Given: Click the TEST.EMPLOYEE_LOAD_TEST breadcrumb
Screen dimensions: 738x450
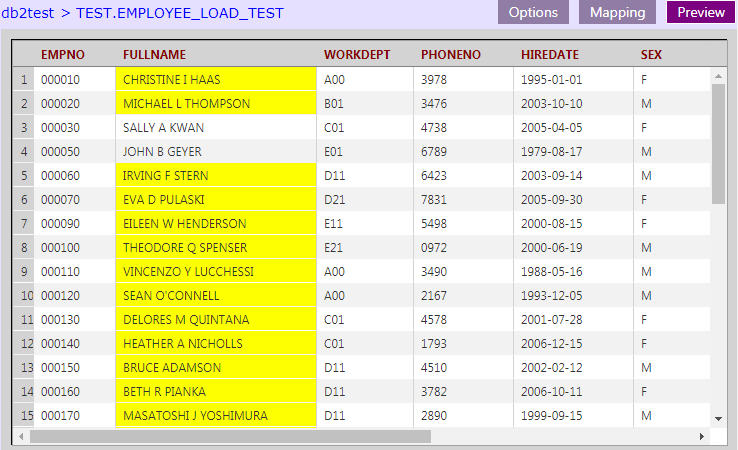Looking at the screenshot, I should point(180,13).
